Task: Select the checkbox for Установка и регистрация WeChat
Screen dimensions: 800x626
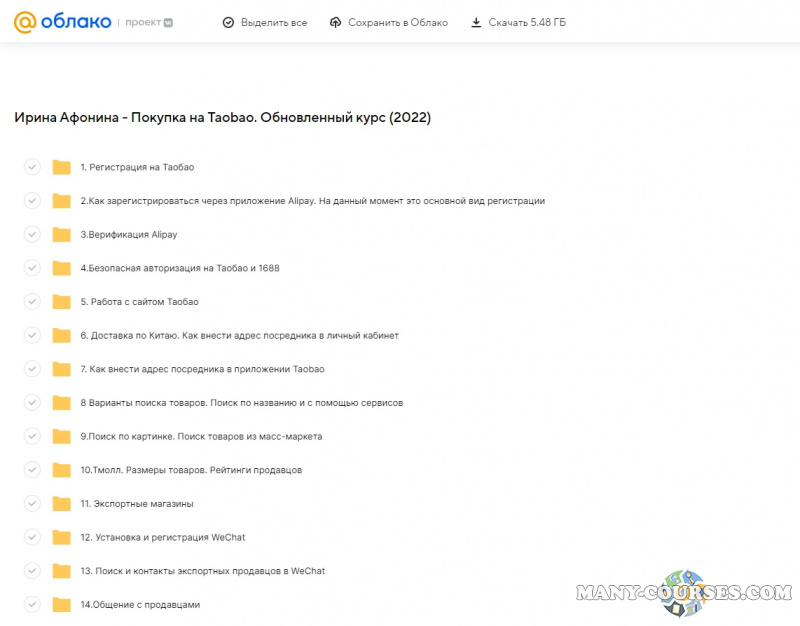Action: click(32, 537)
